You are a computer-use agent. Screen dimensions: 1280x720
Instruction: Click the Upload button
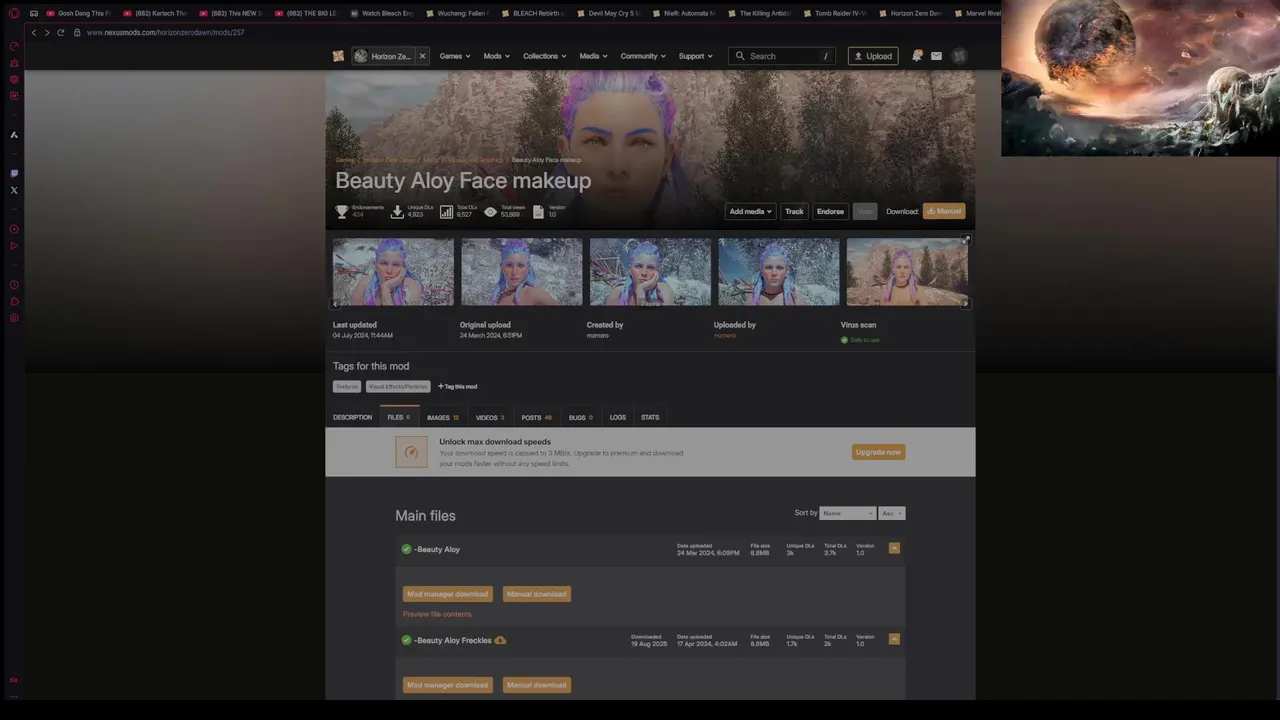(873, 56)
